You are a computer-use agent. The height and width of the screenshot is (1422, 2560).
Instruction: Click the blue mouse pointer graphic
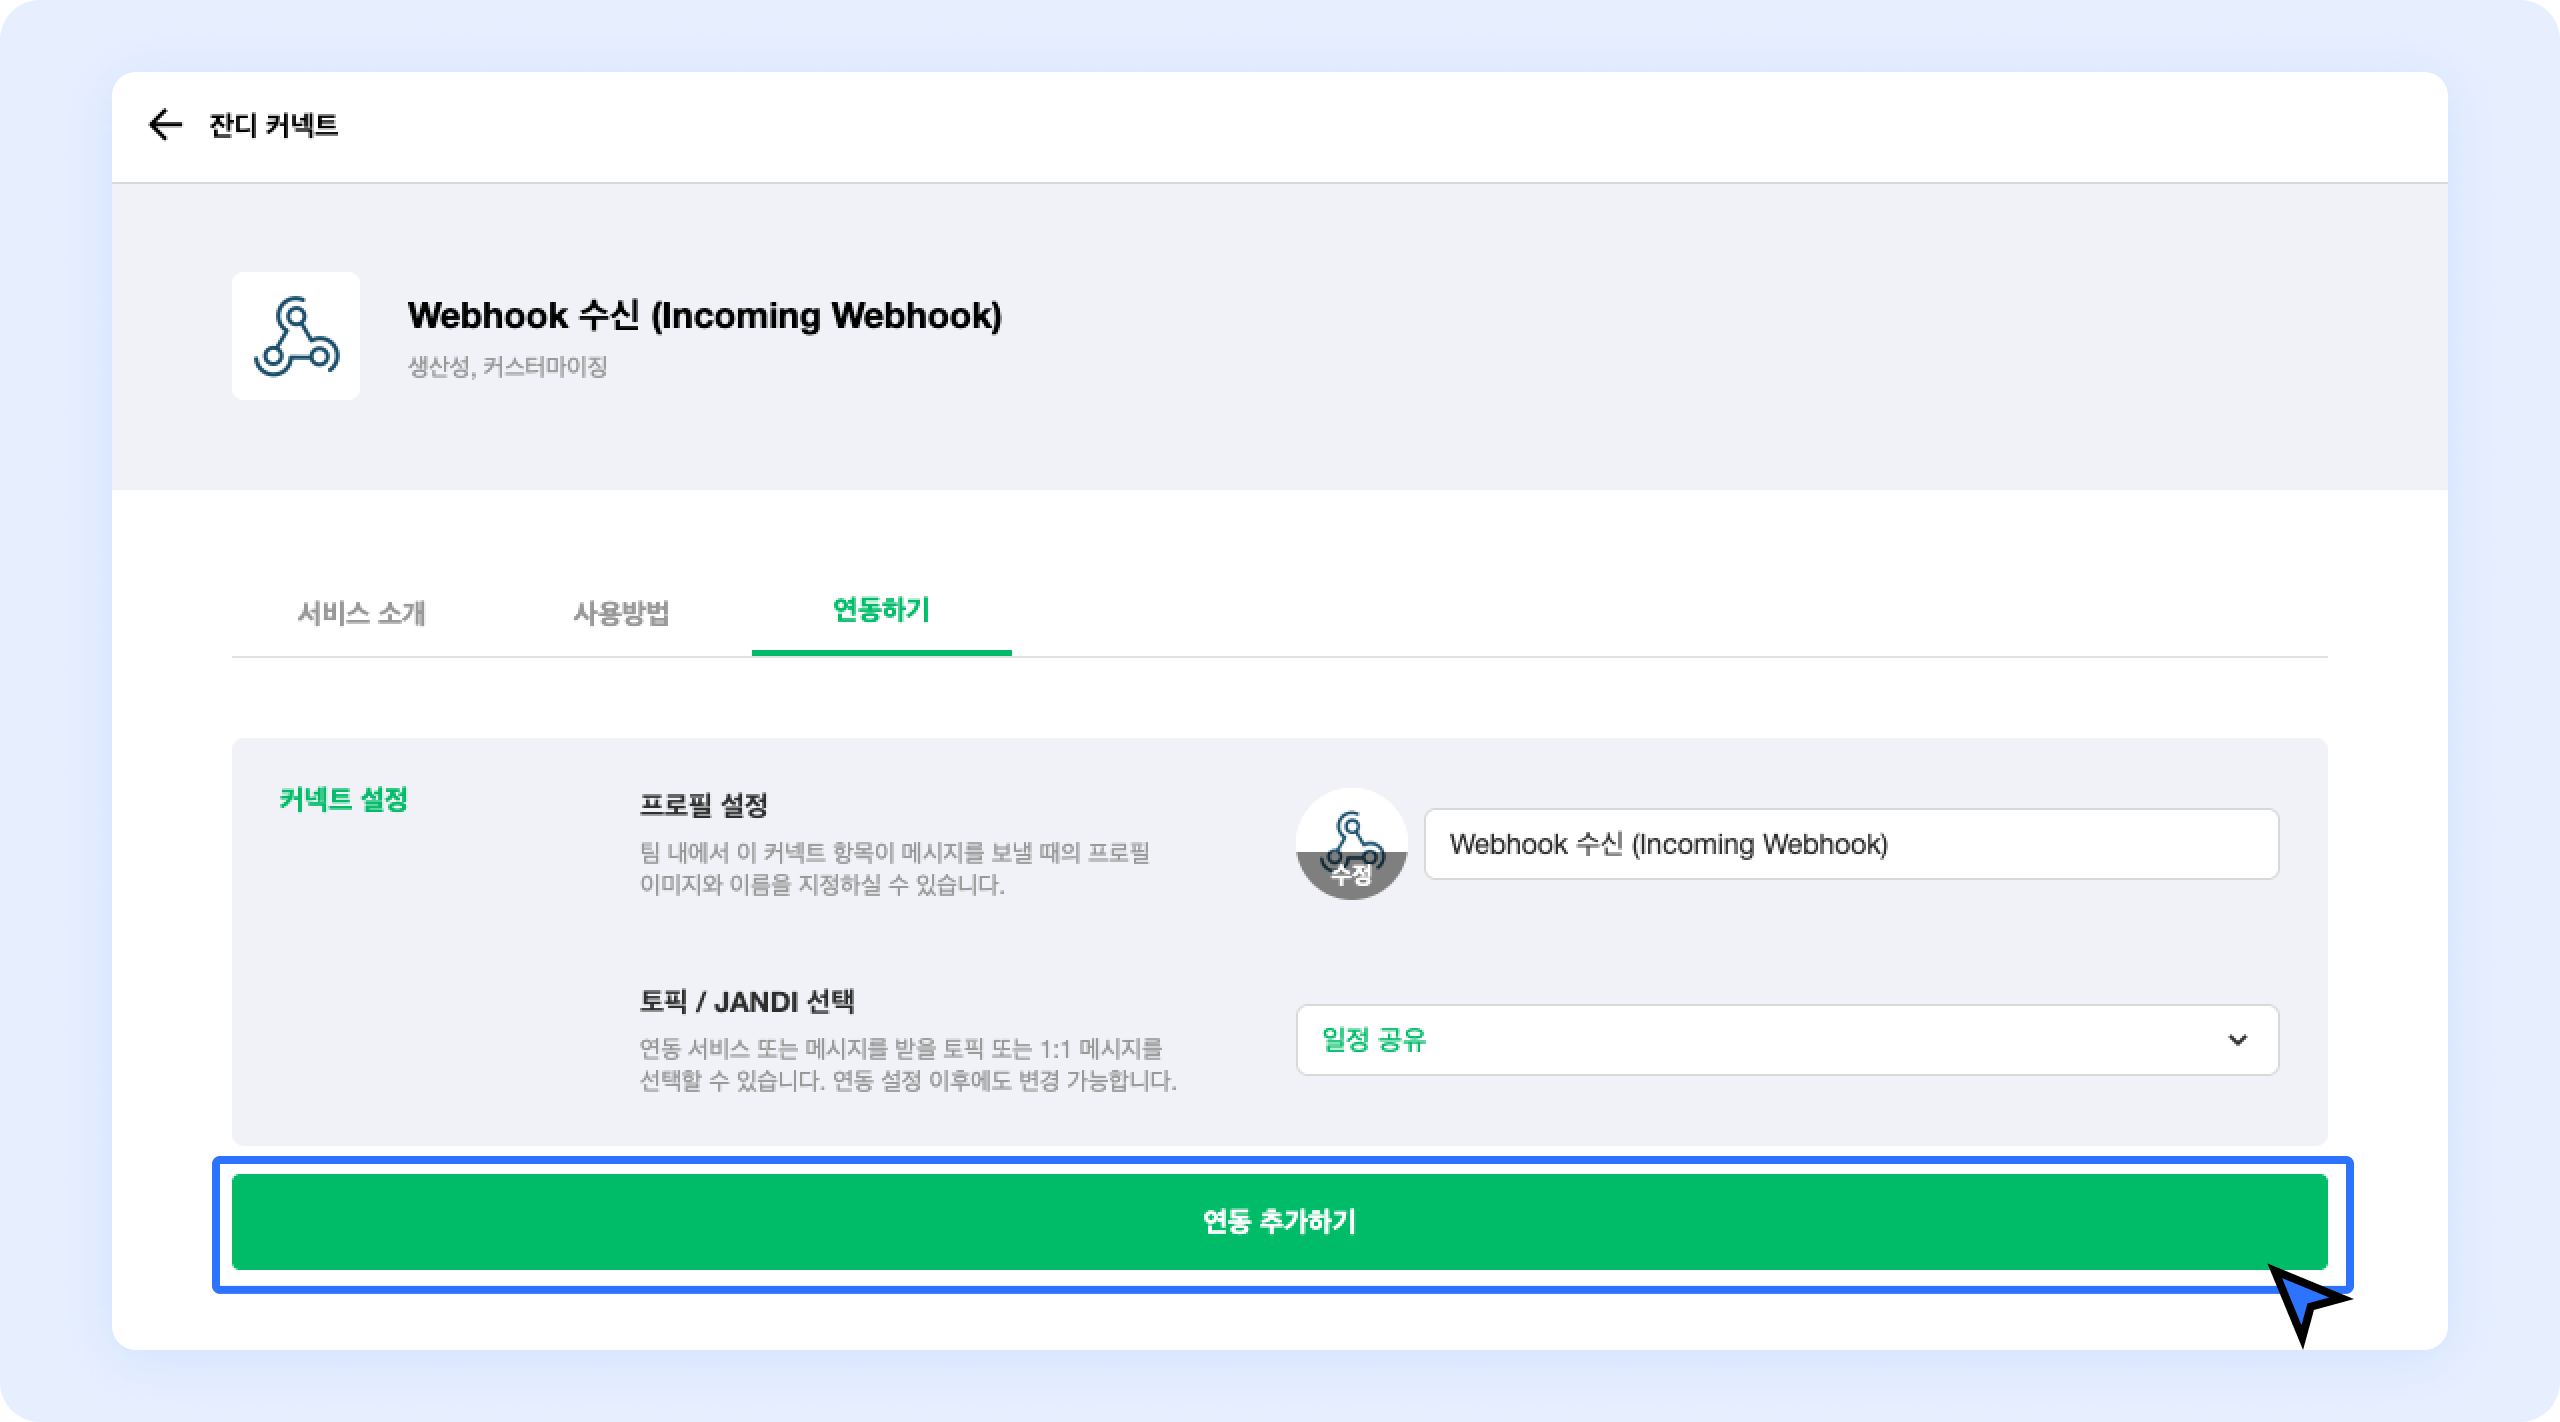pyautogui.click(x=2305, y=1302)
